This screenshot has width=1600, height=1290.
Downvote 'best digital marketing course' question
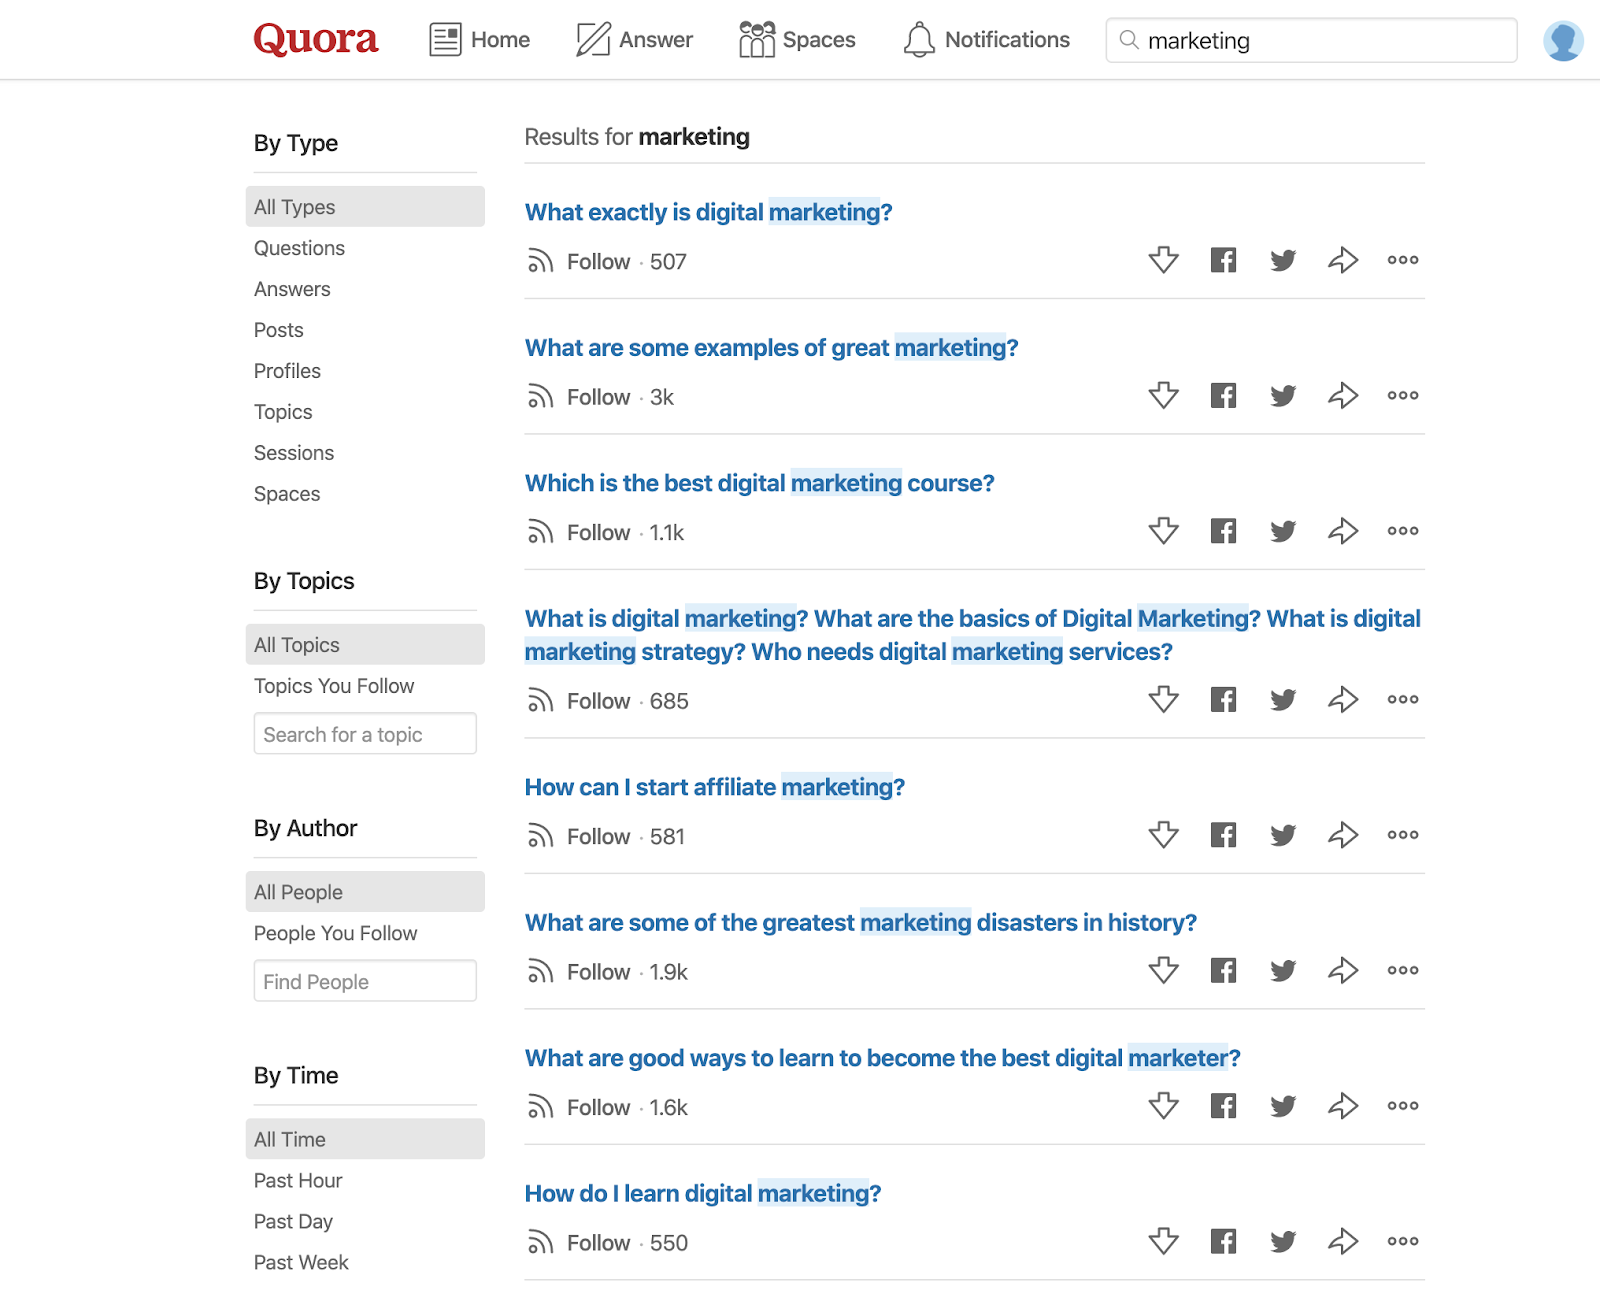(x=1163, y=531)
